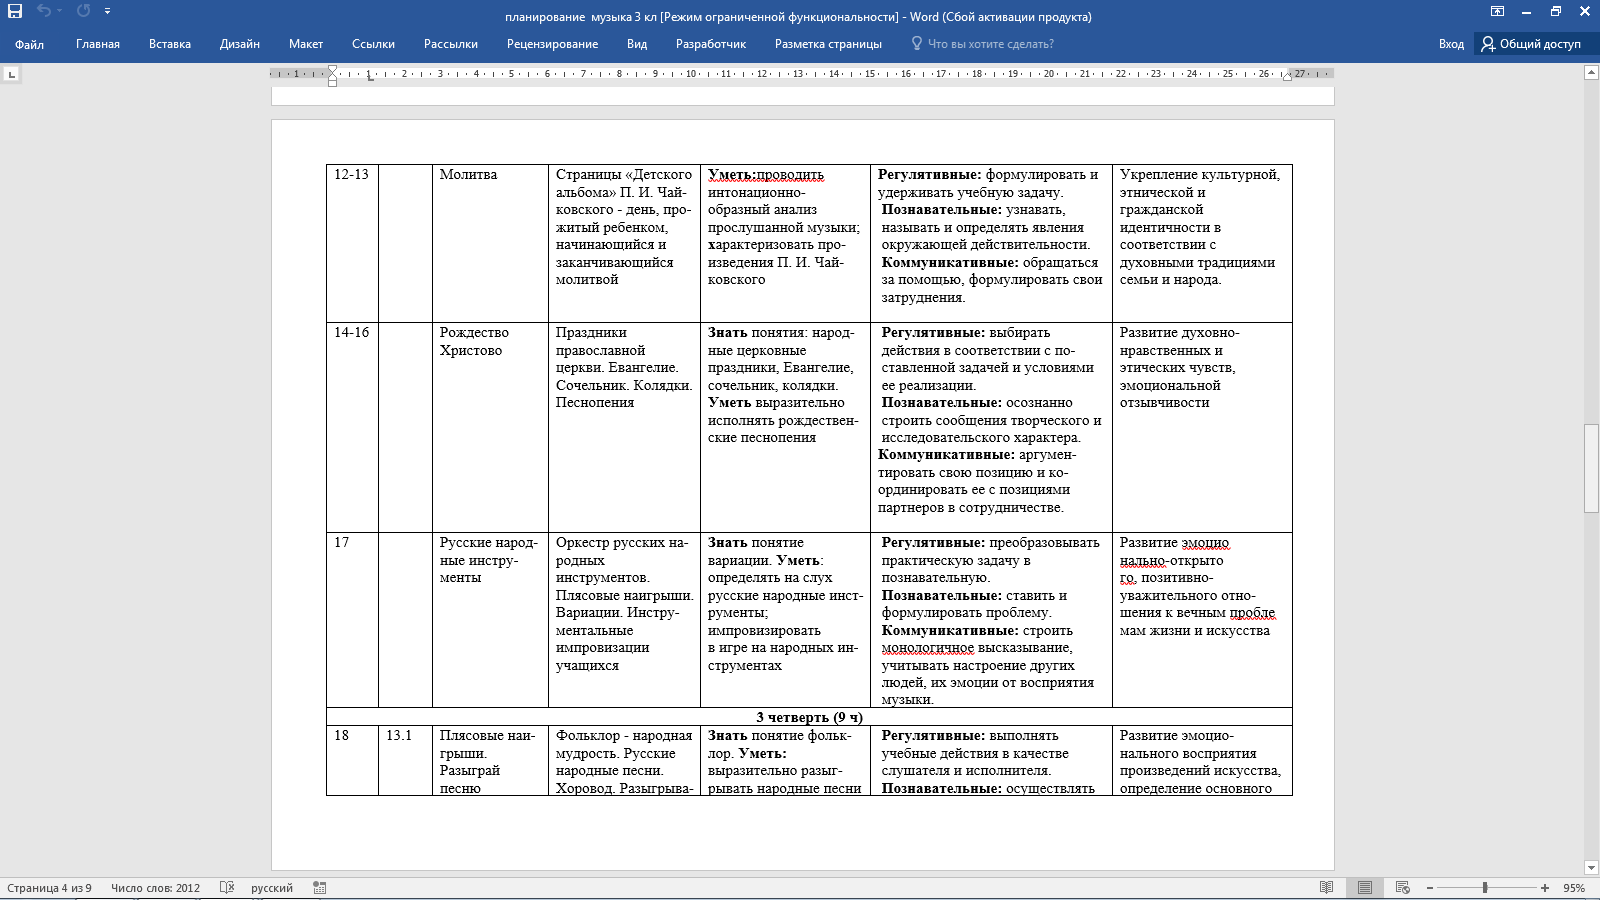The image size is (1600, 900).
Task: Click the Save icon in quick access toolbar
Action: 15,11
